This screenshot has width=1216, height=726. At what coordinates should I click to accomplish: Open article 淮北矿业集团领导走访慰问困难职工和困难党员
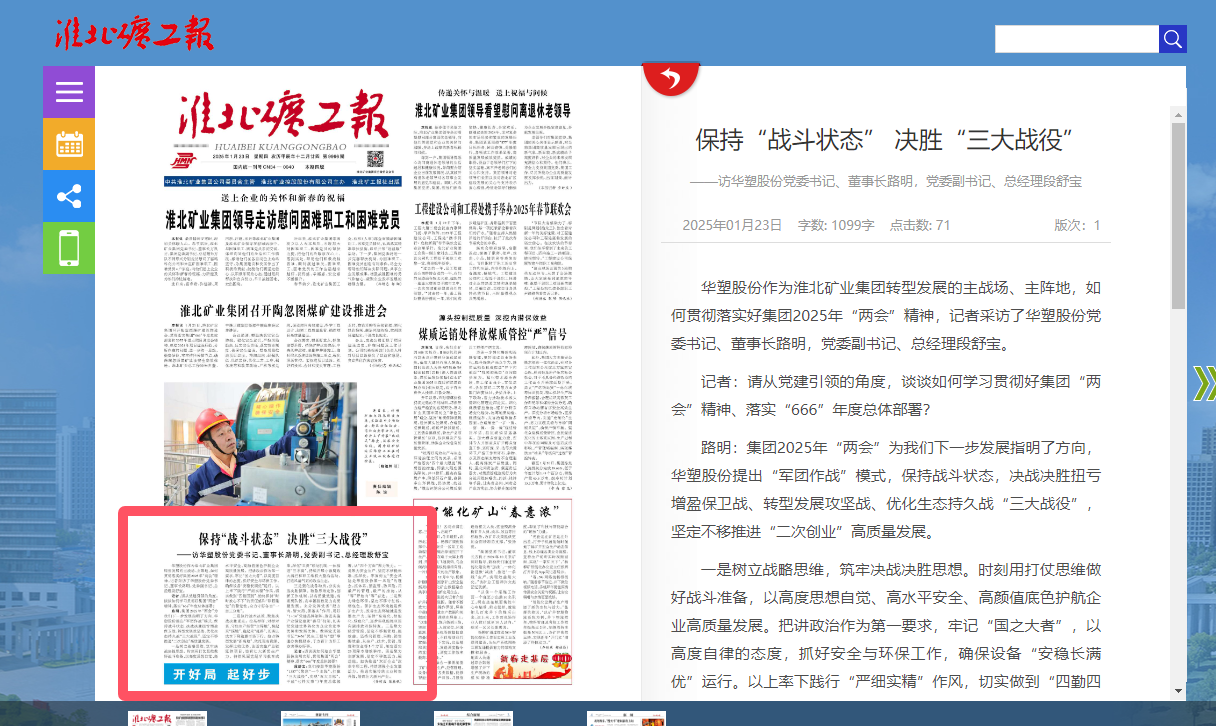point(285,221)
